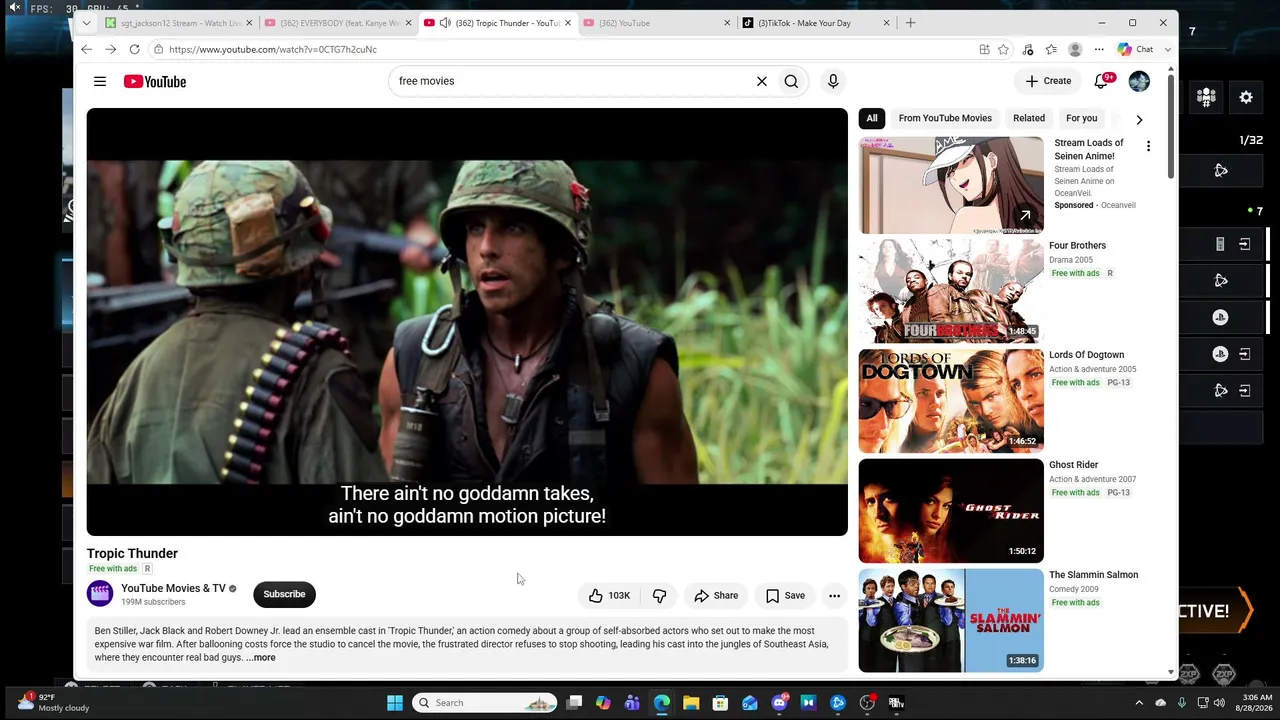
Task: Open the Lords Of Dogtown title link
Action: click(x=1086, y=355)
